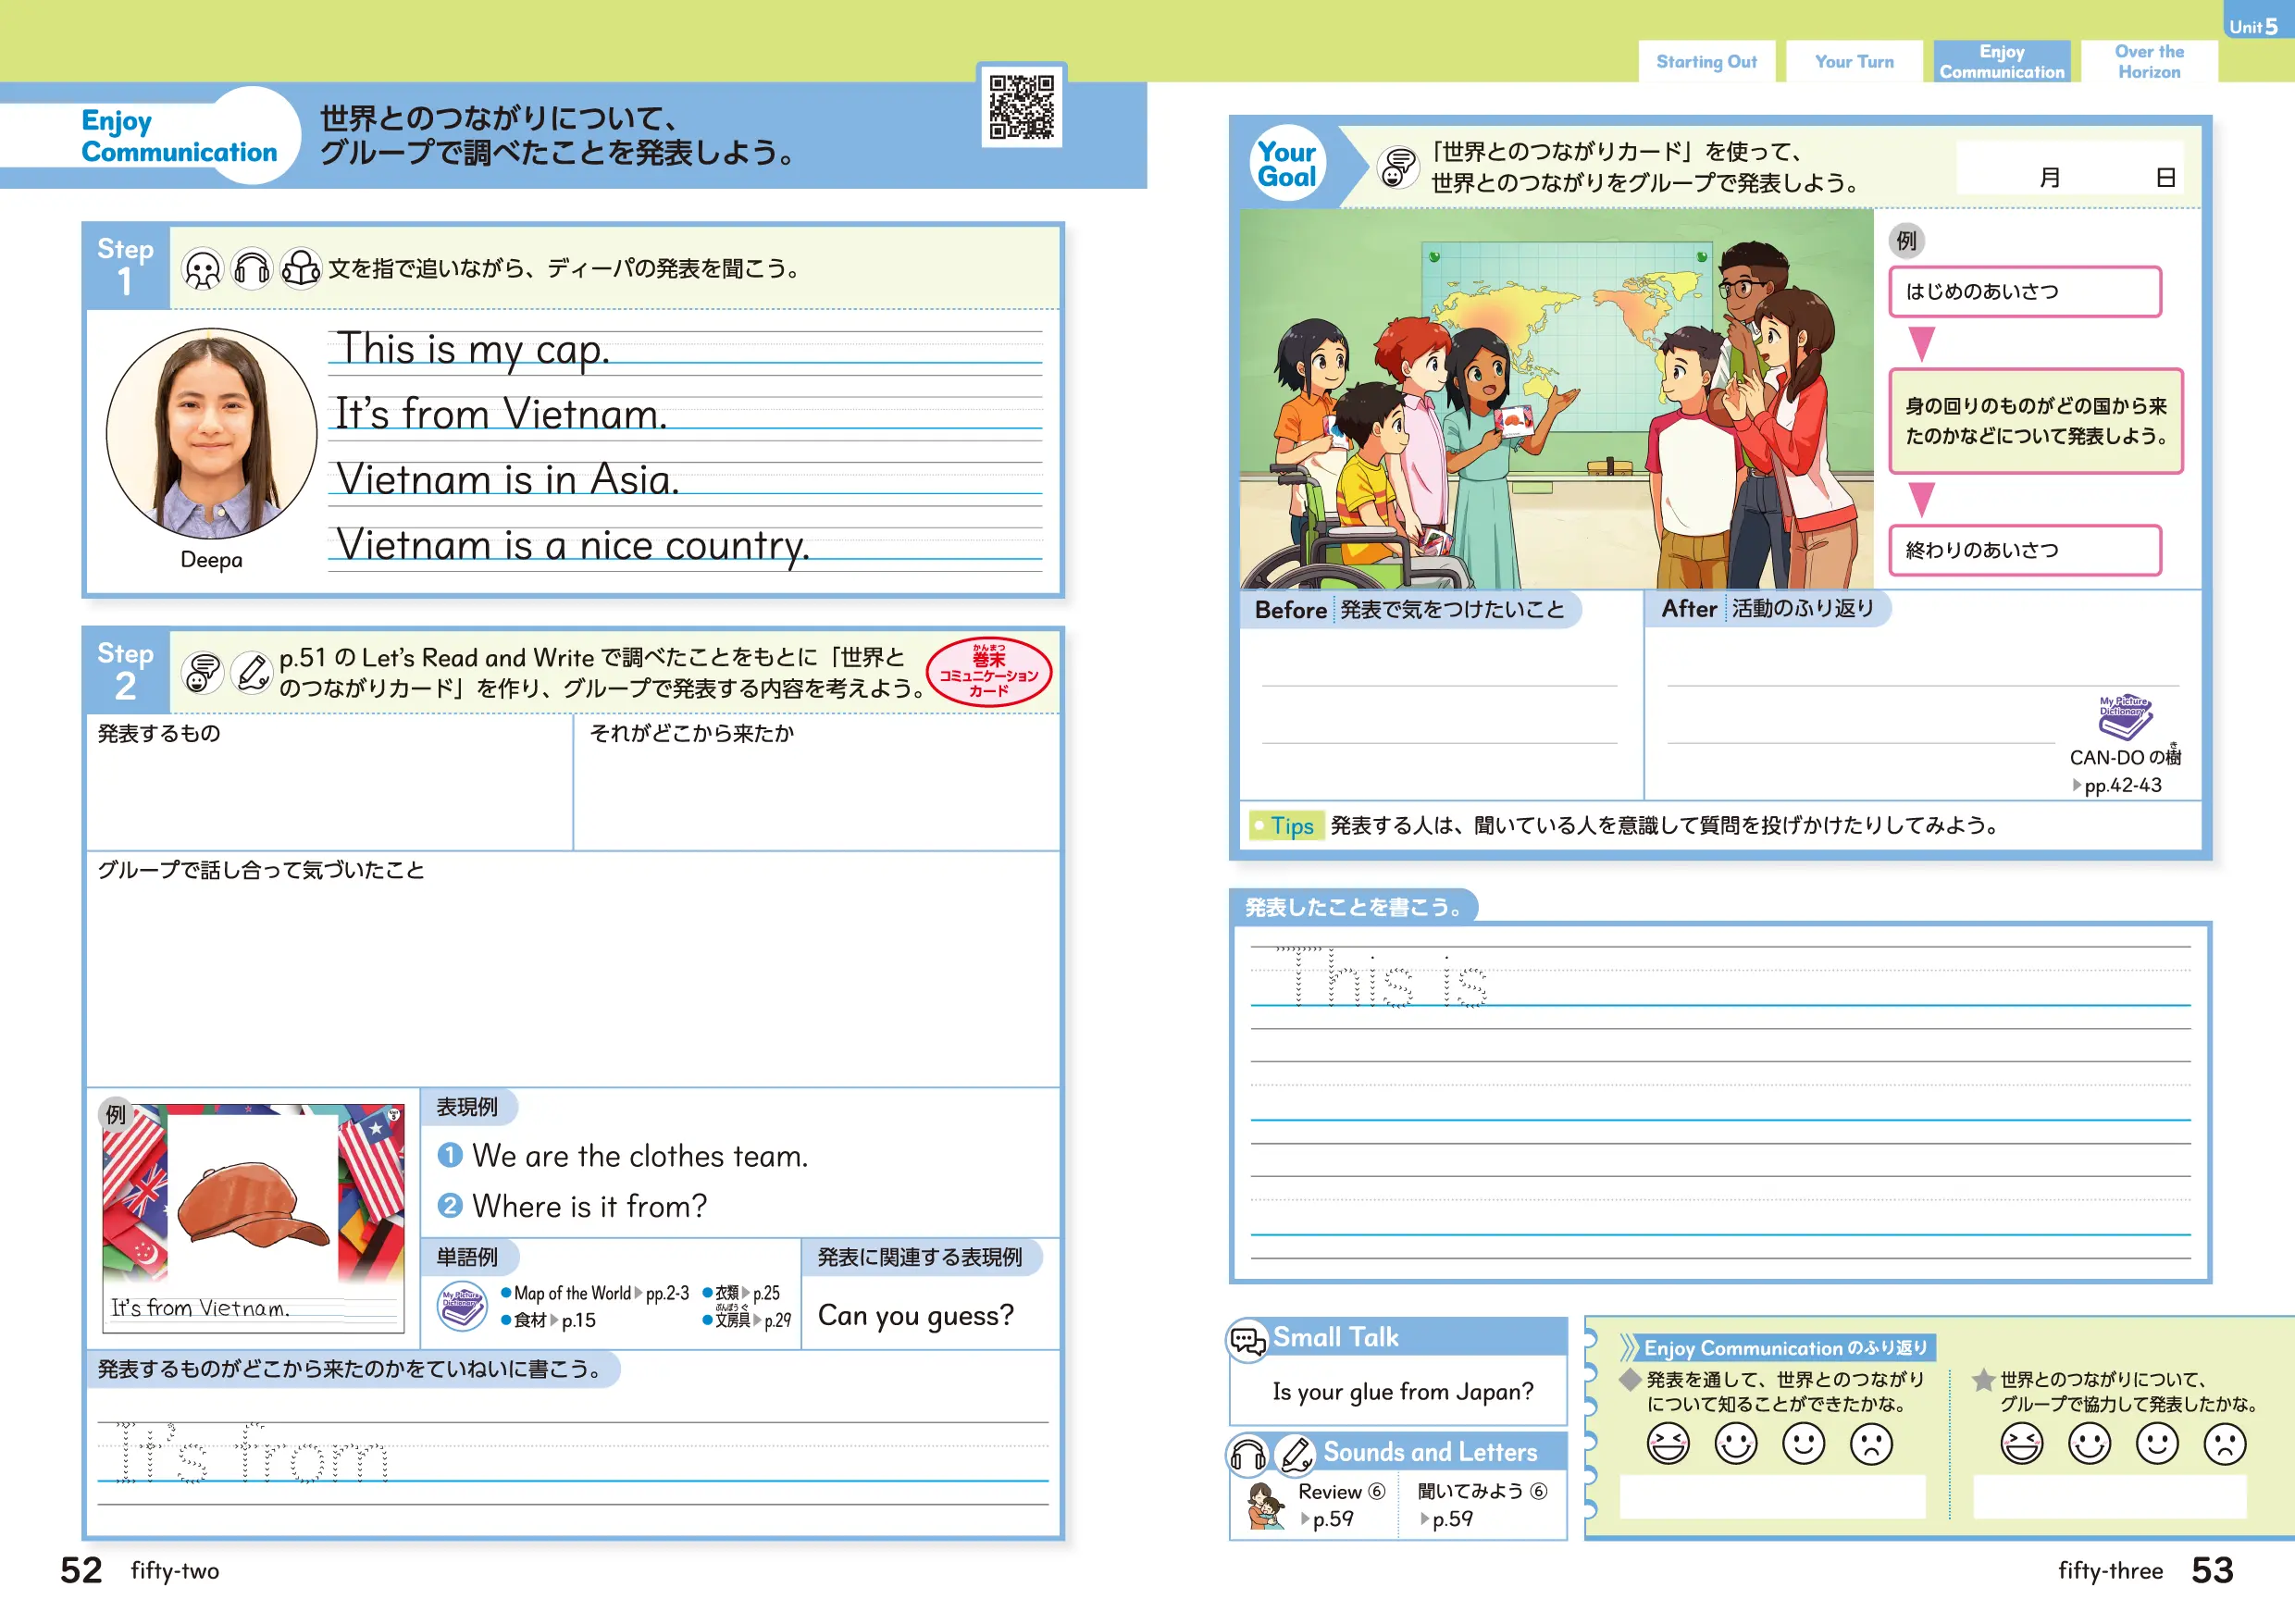Screen dimensions: 2295x1624
Task: Select the frowning face under the star question
Action: (2224, 1444)
